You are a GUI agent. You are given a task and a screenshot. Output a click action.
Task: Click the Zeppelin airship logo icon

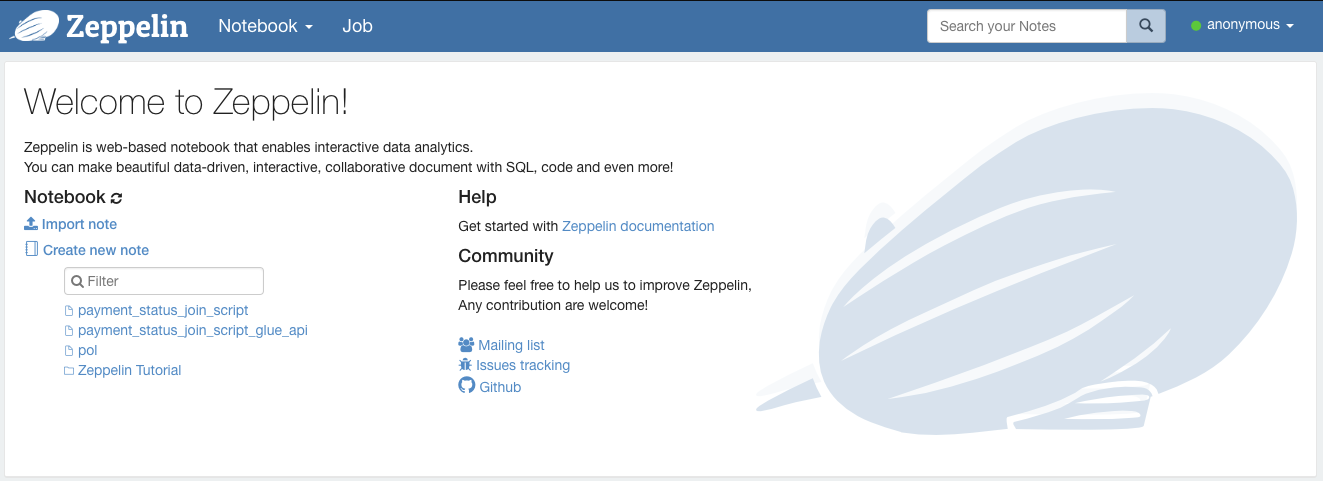(x=33, y=26)
